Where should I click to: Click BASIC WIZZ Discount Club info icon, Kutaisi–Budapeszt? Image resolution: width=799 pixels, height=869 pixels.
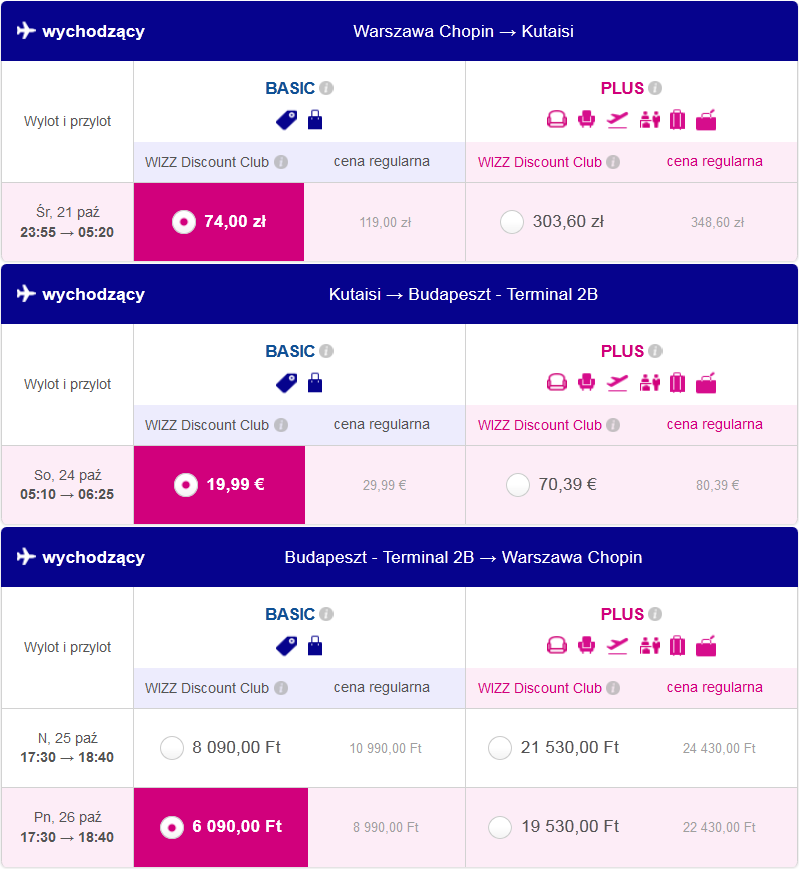tap(281, 425)
